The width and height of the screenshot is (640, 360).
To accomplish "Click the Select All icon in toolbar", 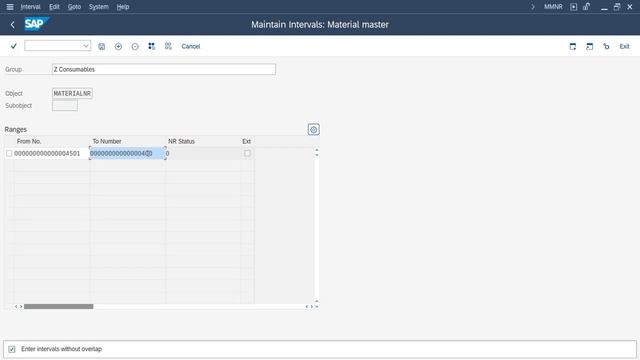I will click(x=151, y=46).
